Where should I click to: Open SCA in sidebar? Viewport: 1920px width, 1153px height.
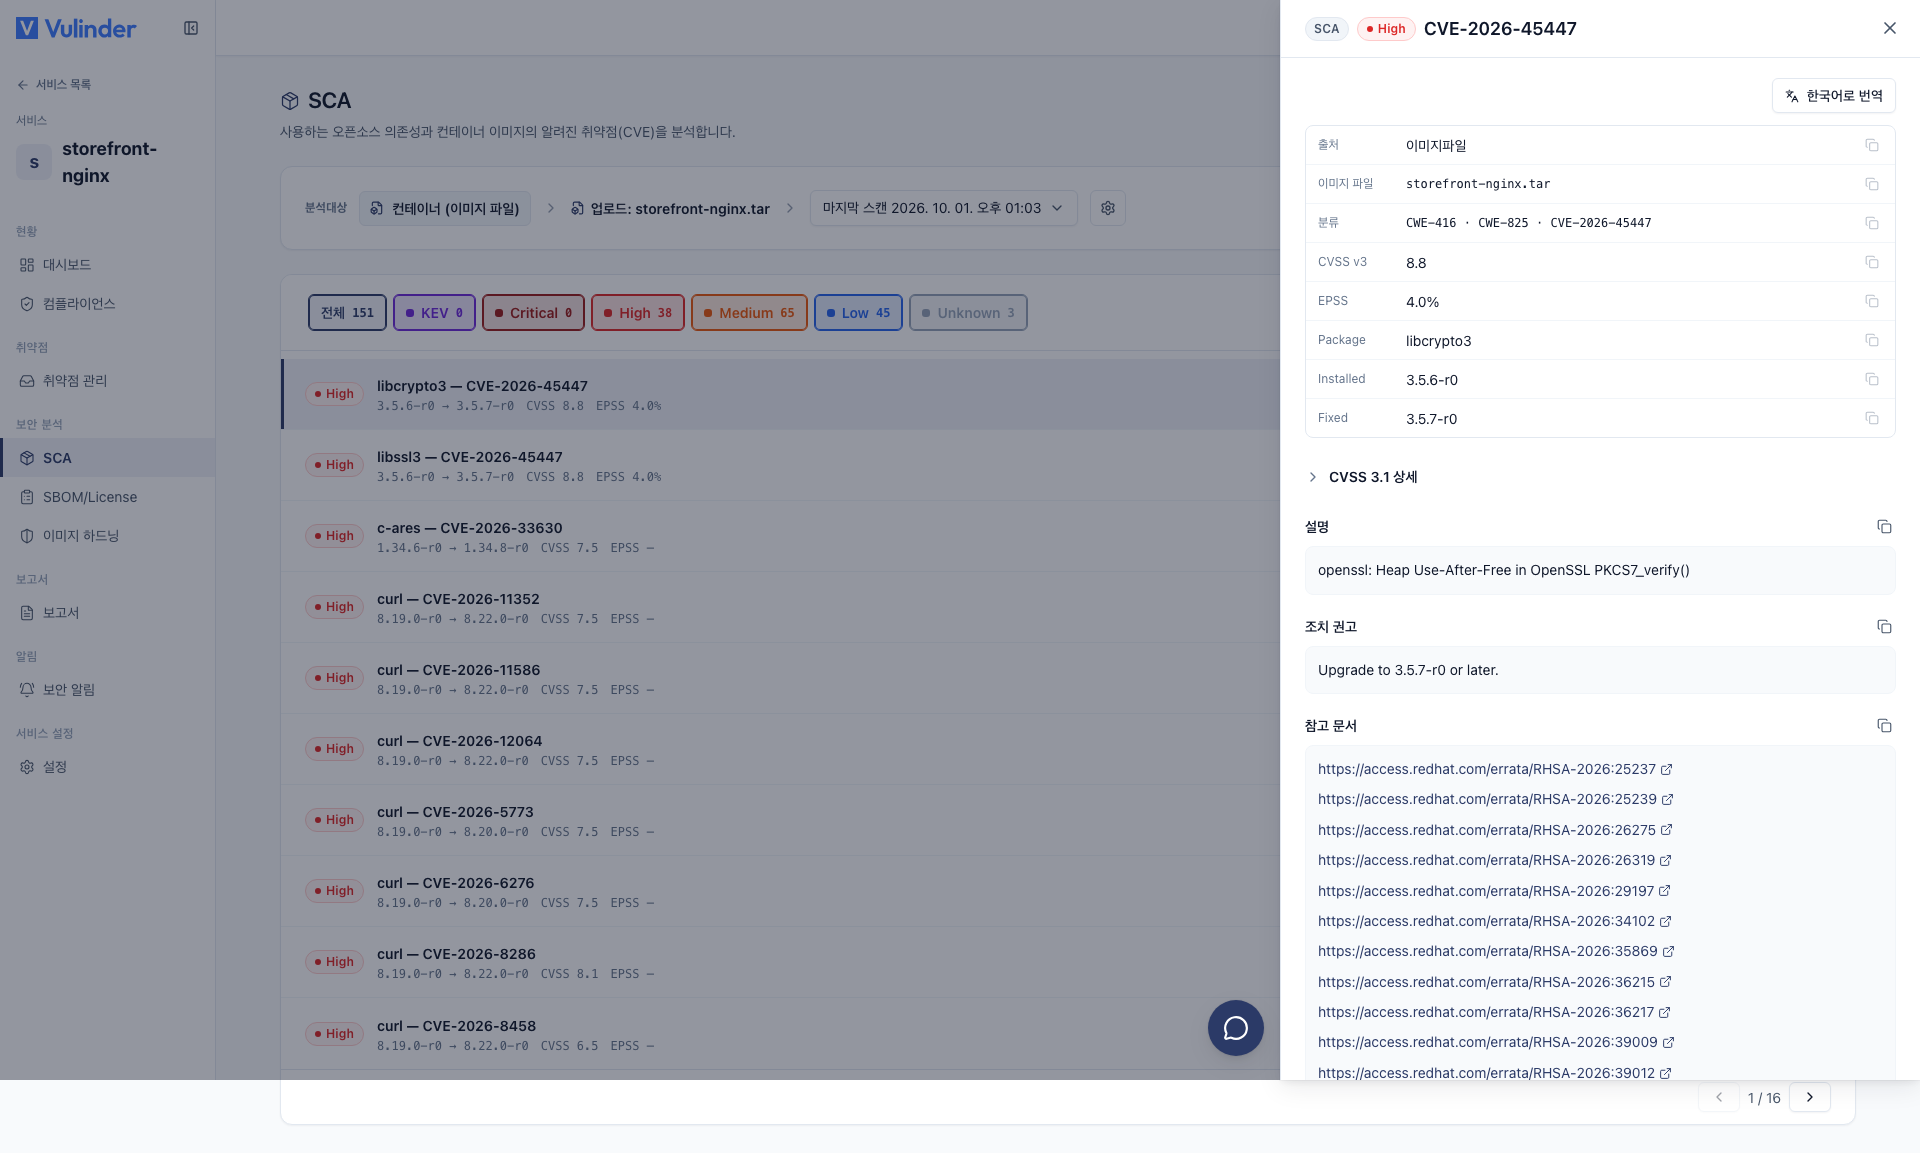pos(107,458)
